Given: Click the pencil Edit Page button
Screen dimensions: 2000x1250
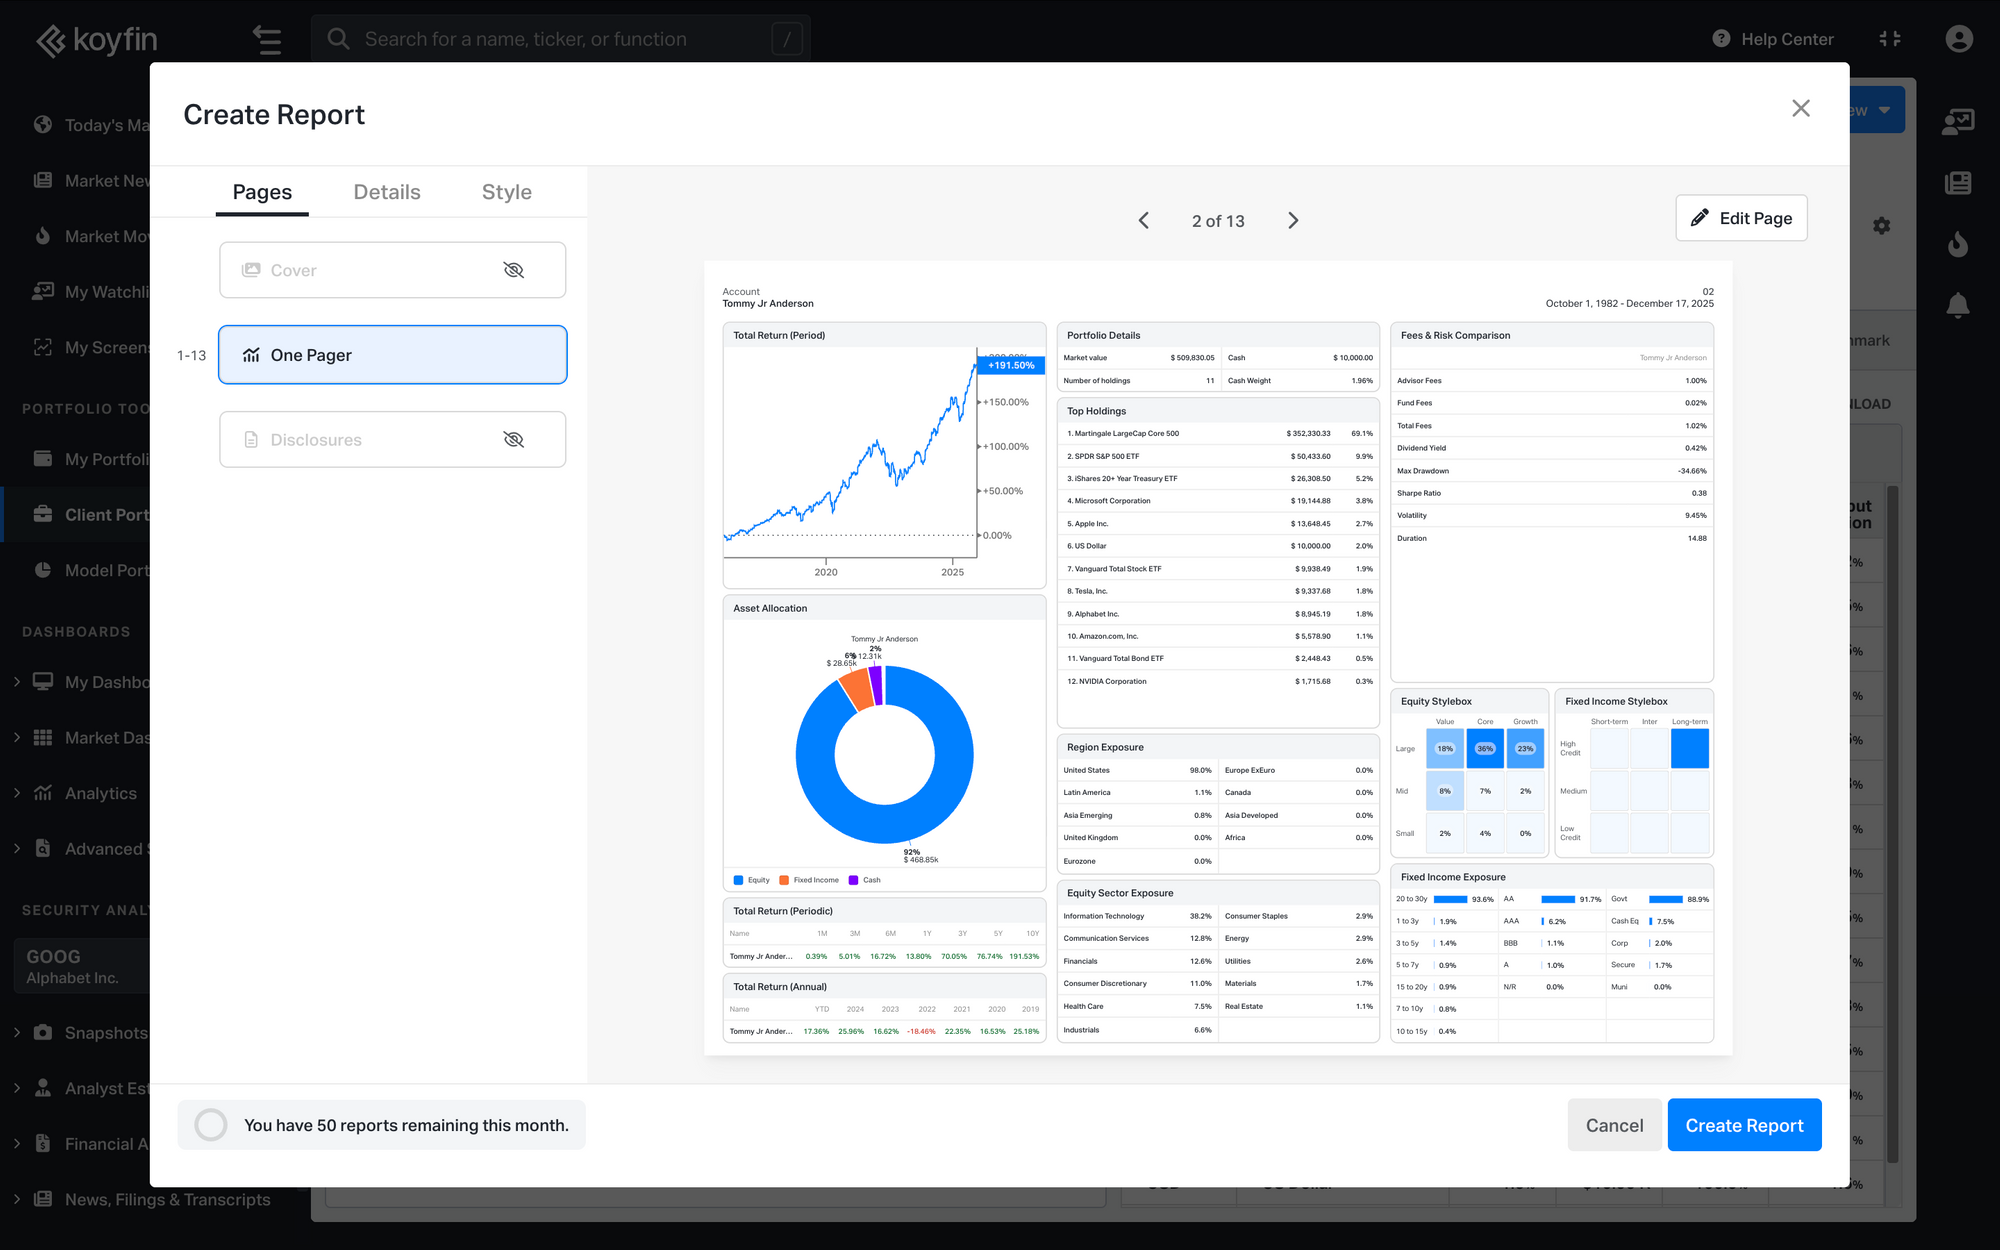Looking at the screenshot, I should [x=1741, y=218].
